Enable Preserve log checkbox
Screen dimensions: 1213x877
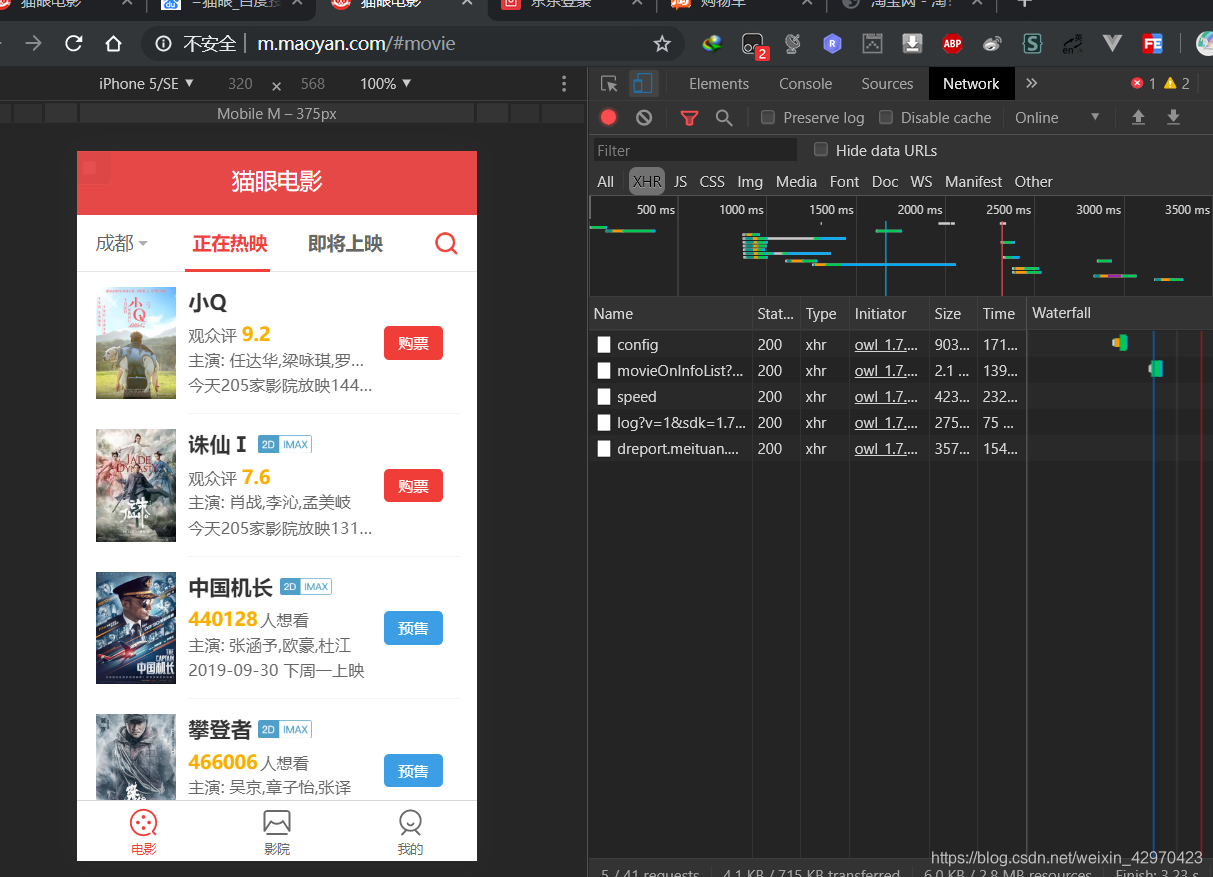tap(768, 117)
